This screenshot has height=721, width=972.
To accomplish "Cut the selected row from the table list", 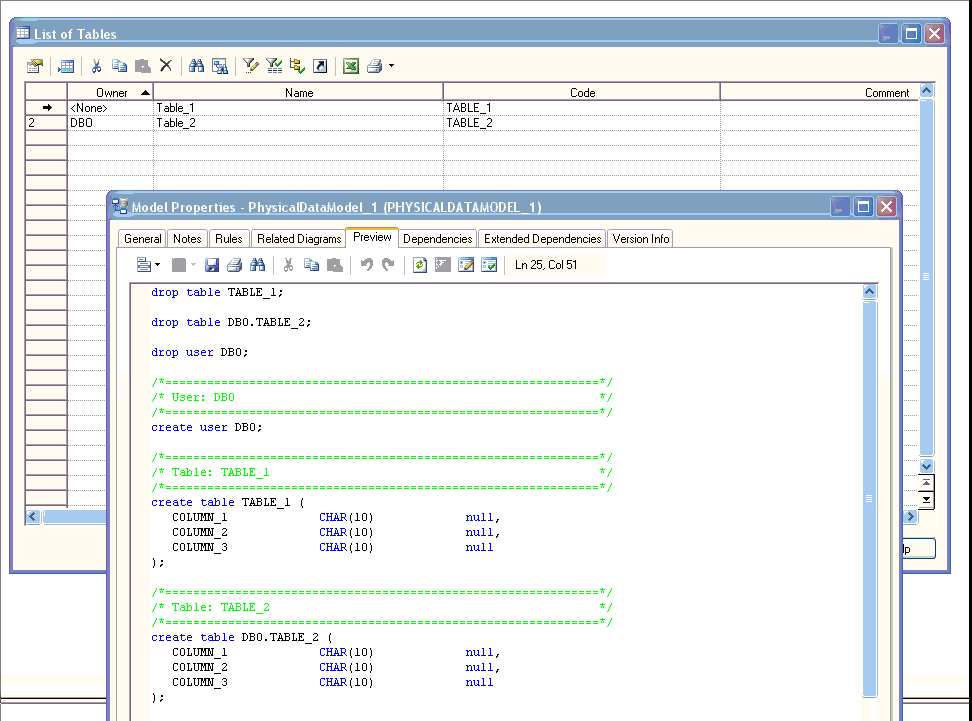I will click(95, 66).
